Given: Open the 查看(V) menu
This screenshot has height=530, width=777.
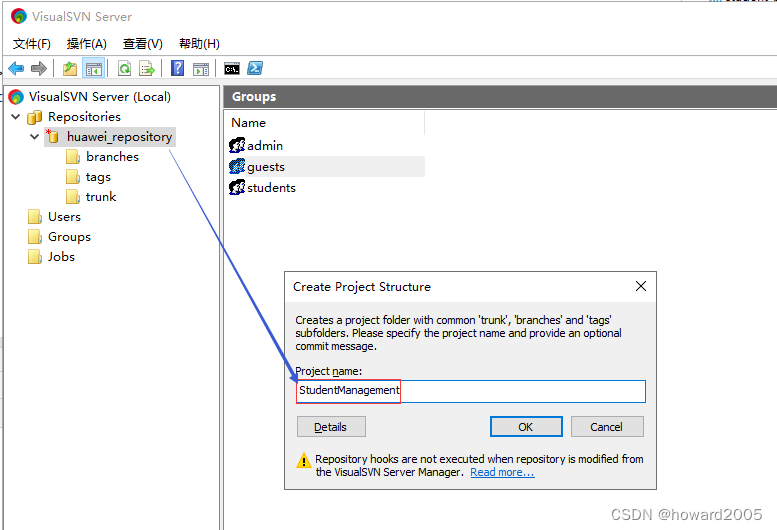Looking at the screenshot, I should 143,44.
